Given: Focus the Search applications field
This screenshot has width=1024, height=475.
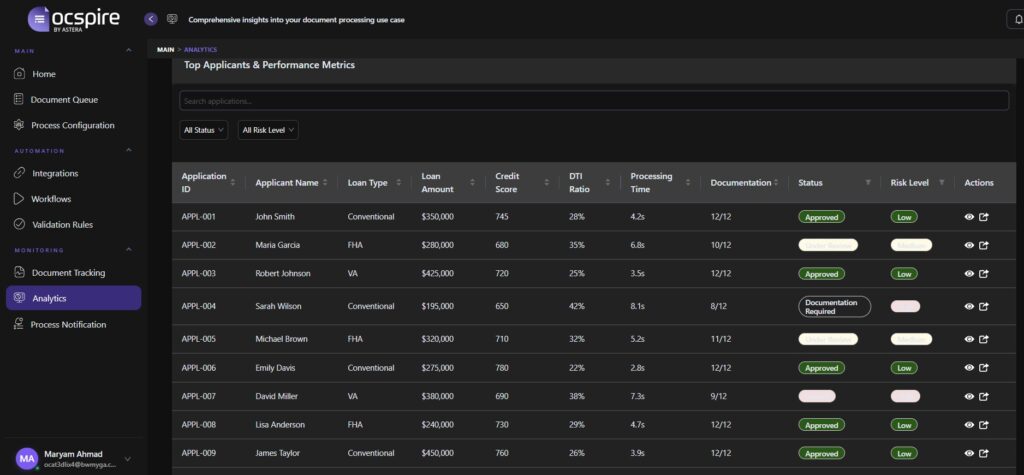Looking at the screenshot, I should tap(594, 101).
